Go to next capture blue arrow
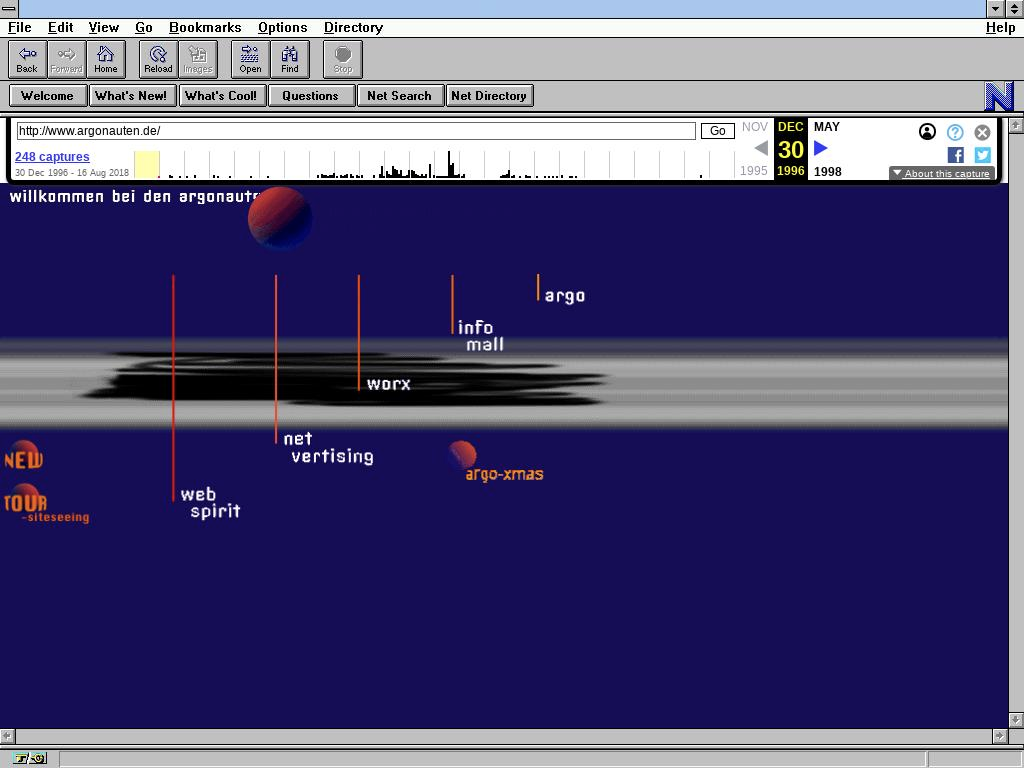 (821, 148)
